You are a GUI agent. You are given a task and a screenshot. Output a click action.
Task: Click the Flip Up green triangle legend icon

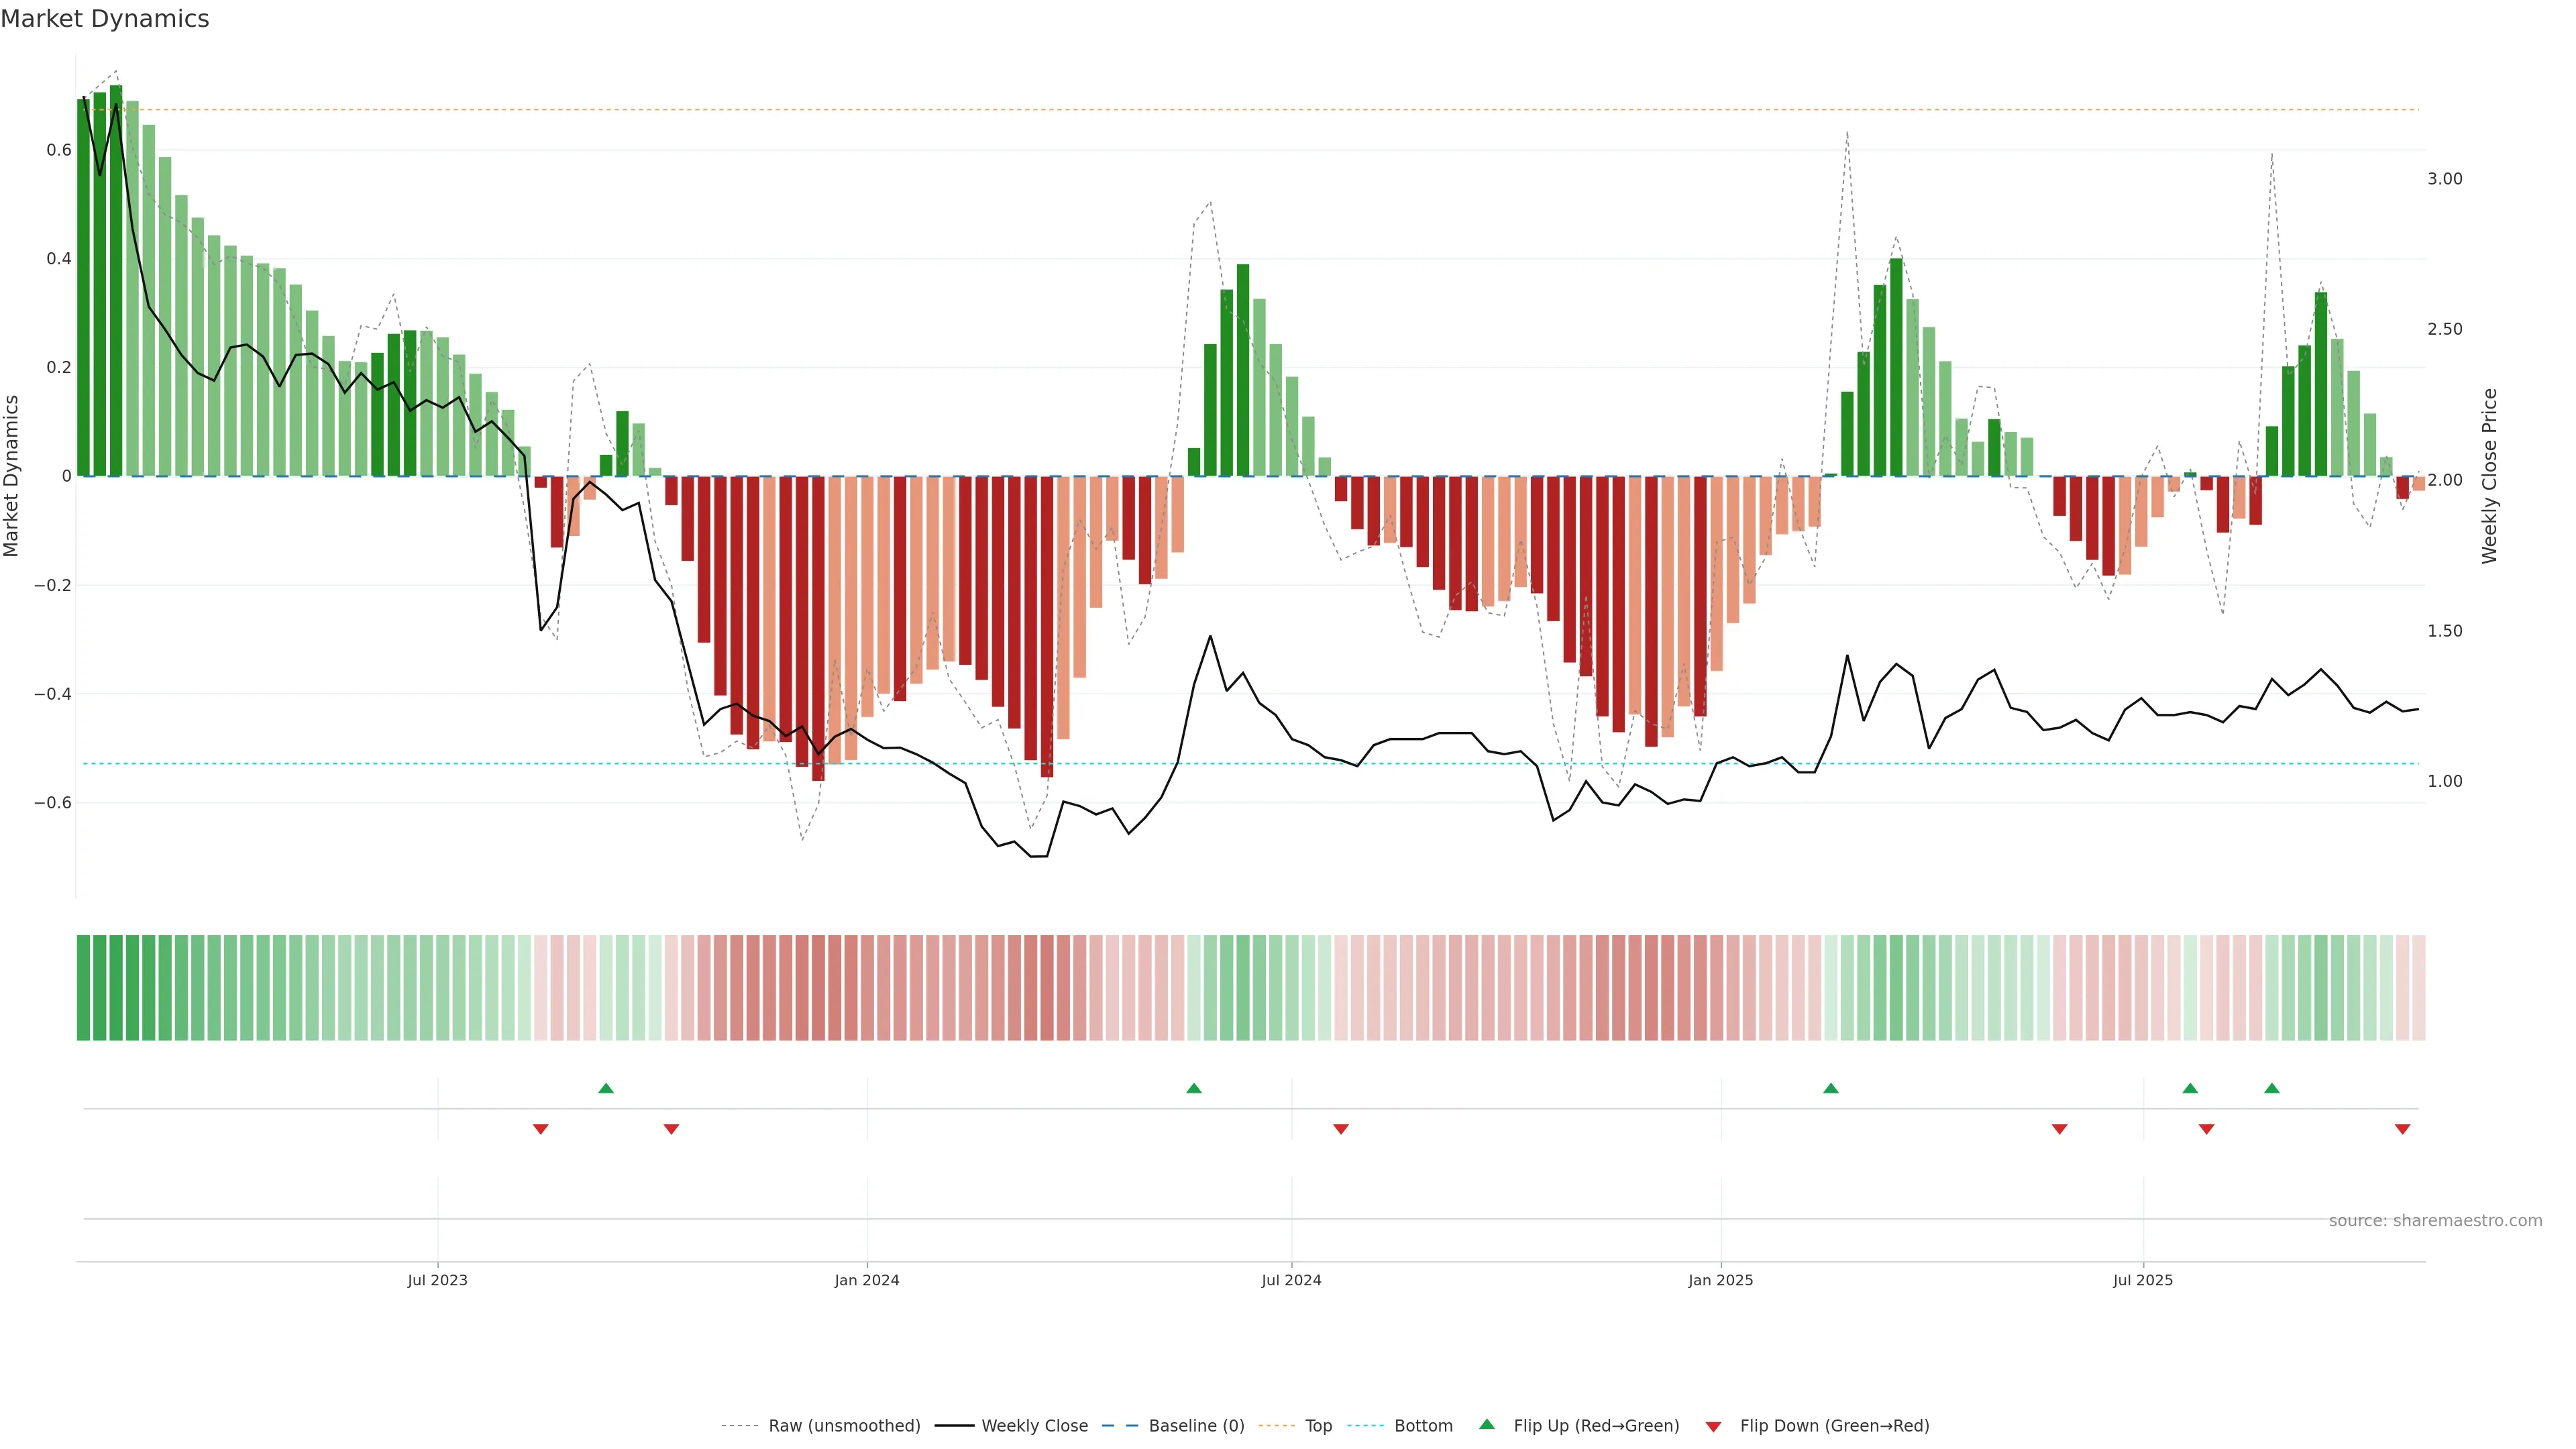click(x=1487, y=1424)
